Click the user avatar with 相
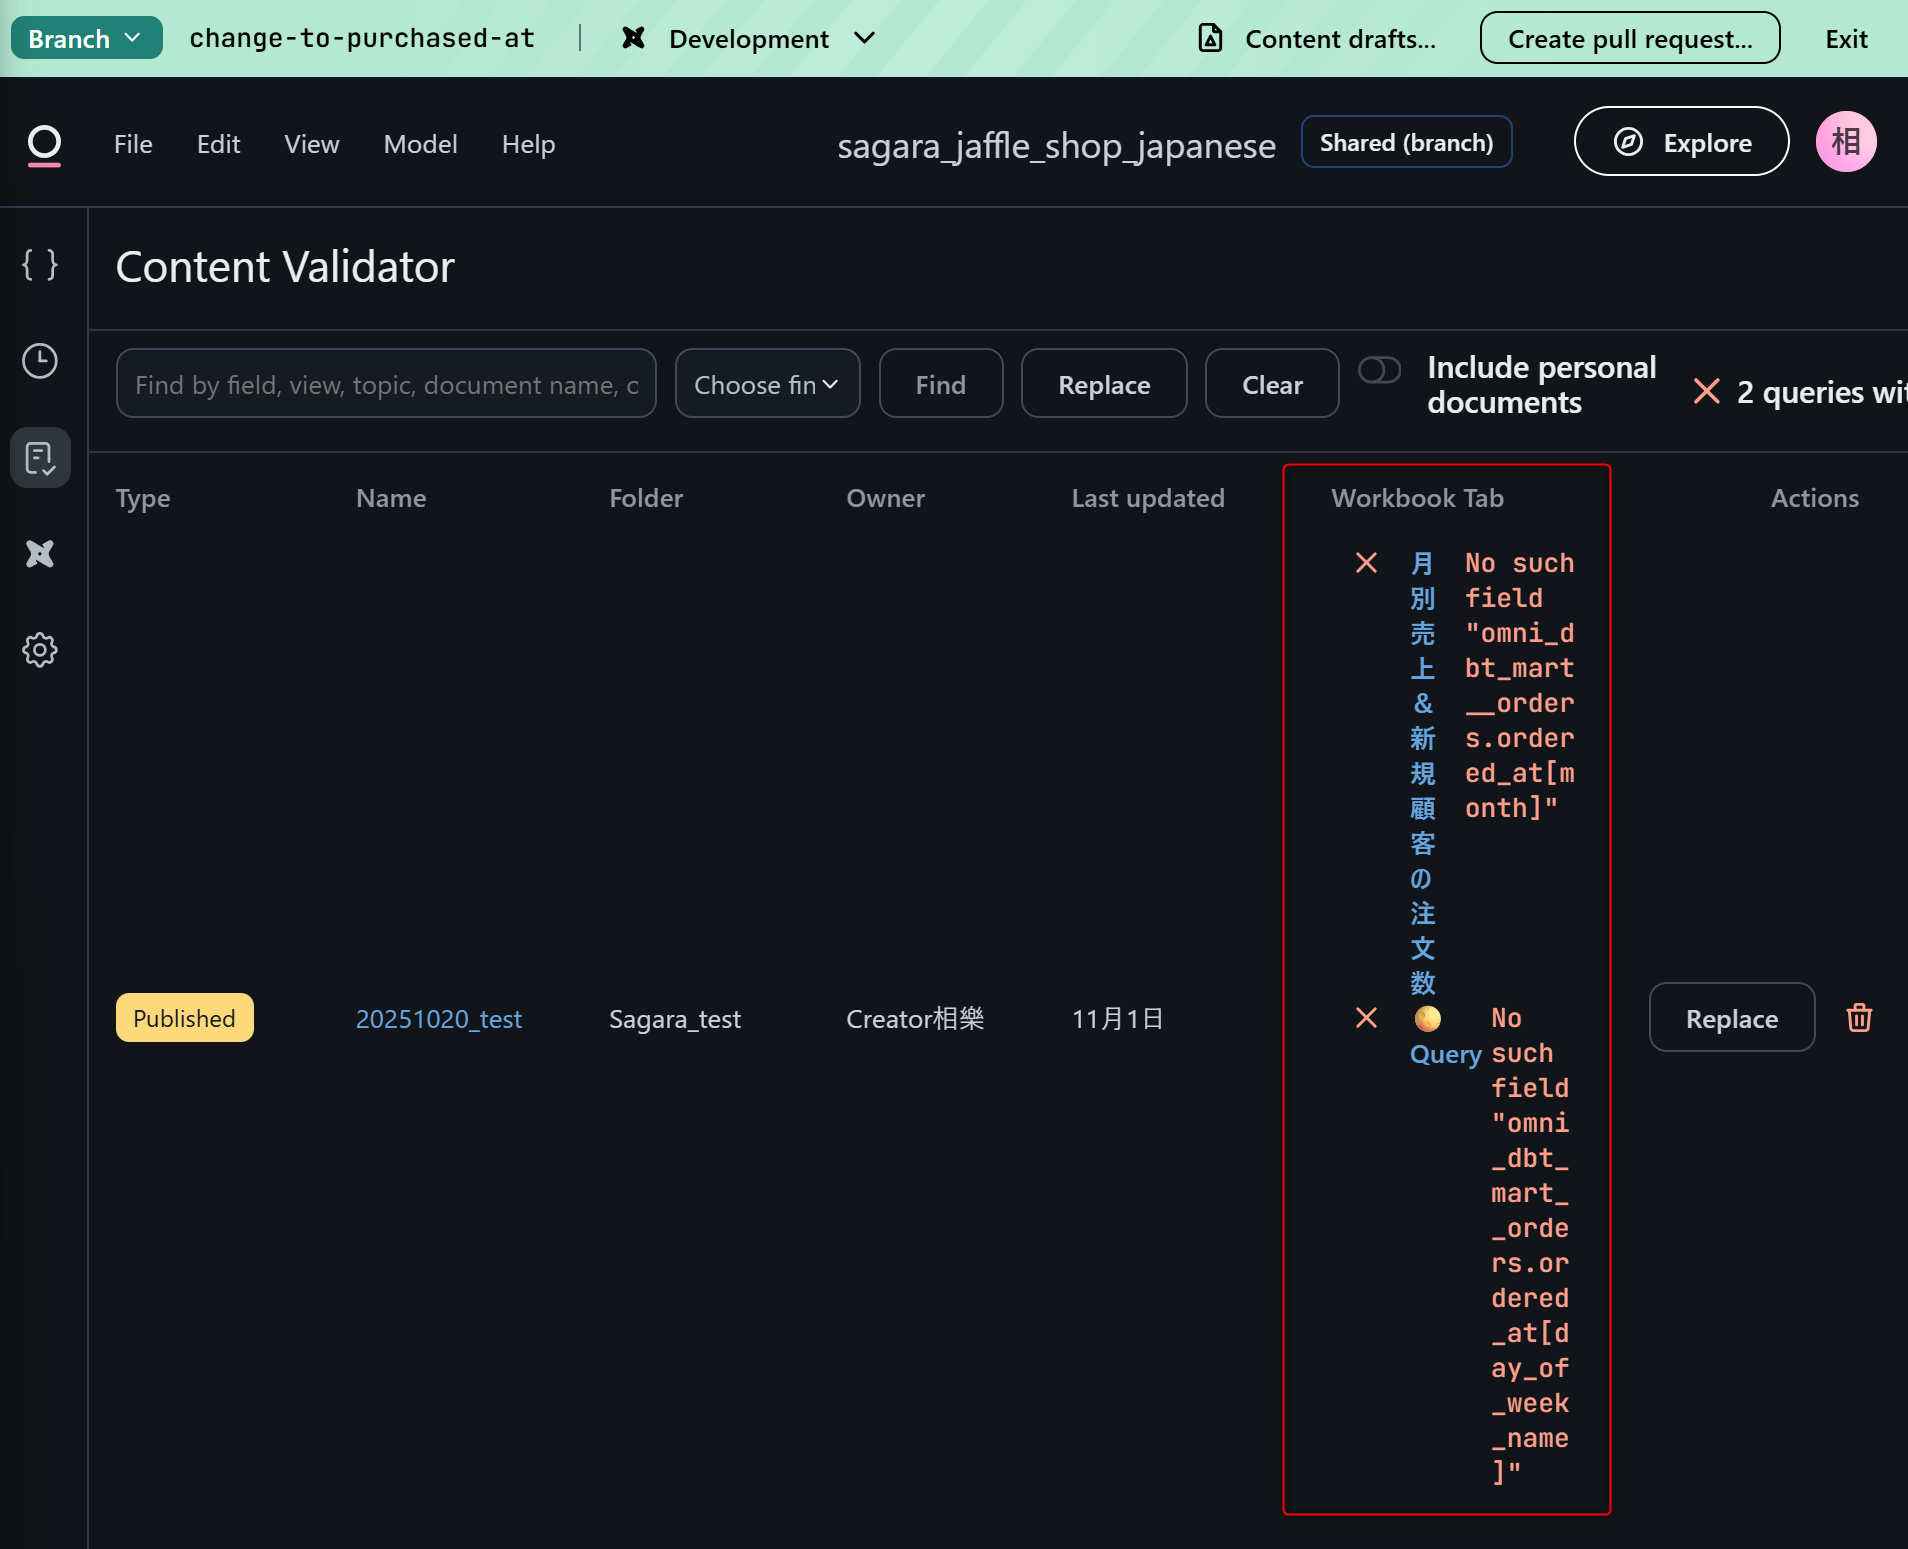 (1845, 142)
